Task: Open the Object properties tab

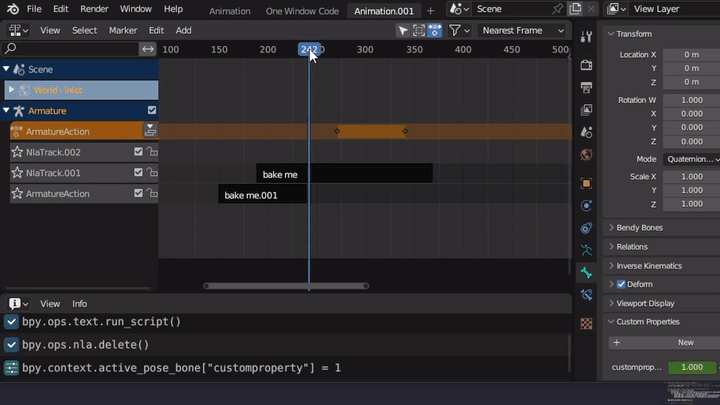Action: (586, 183)
